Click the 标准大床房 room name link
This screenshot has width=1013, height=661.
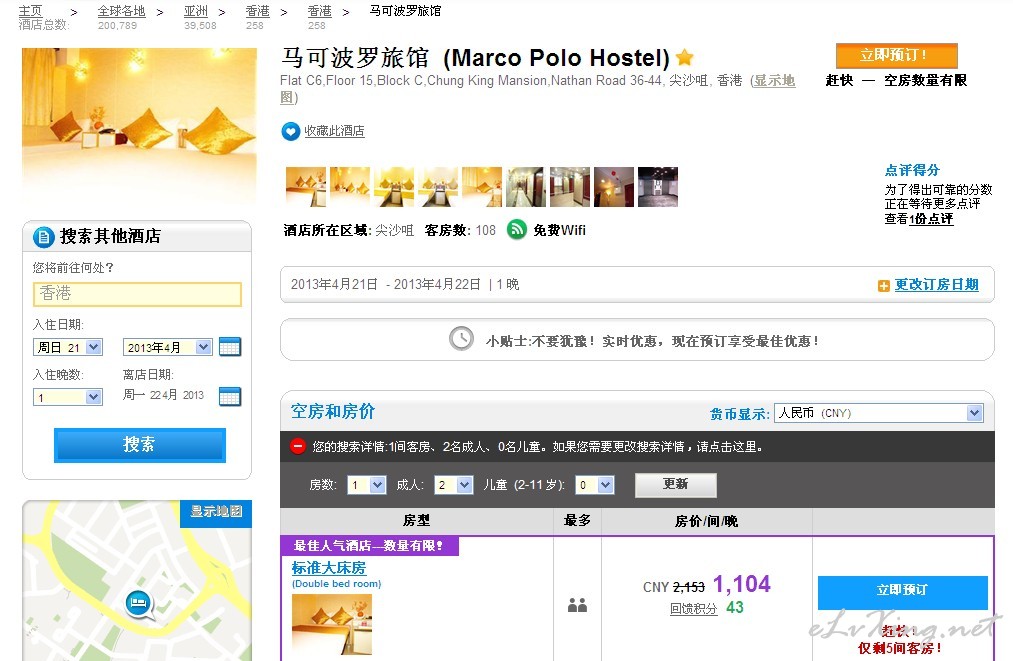click(329, 568)
